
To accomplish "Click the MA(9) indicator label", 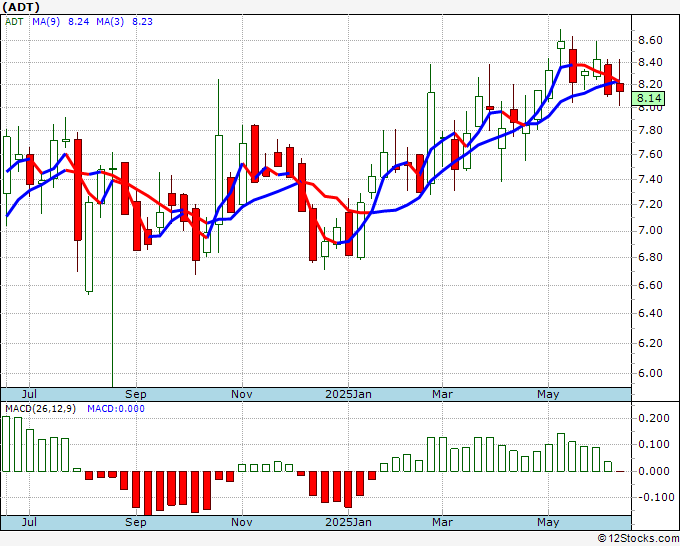I will click(x=46, y=22).
